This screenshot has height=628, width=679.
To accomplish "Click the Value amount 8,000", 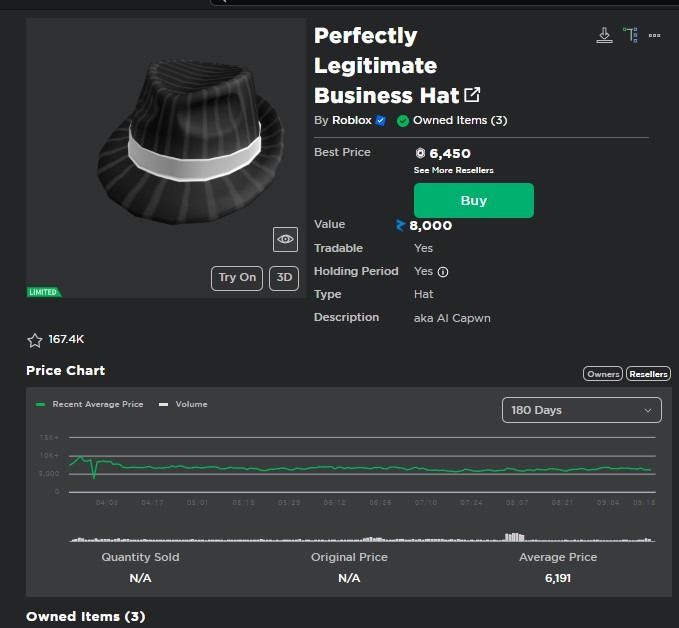I will click(x=430, y=225).
